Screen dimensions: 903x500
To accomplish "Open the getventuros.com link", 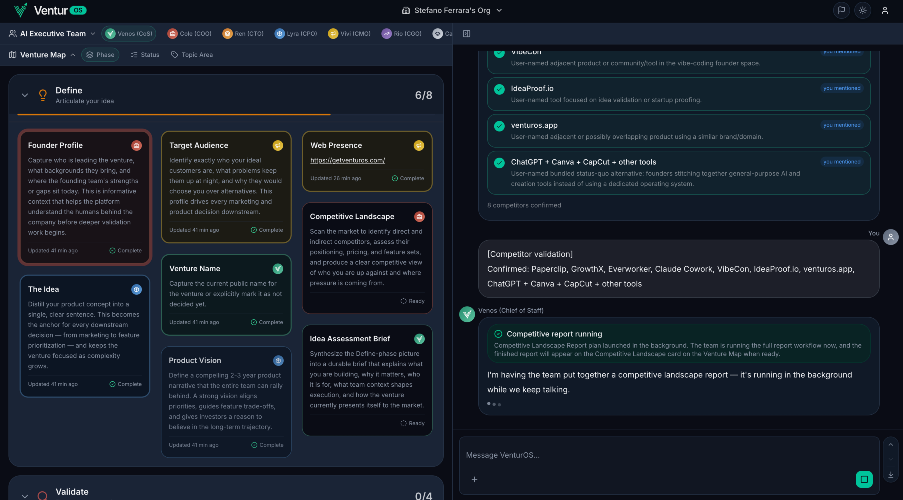I will (x=347, y=160).
